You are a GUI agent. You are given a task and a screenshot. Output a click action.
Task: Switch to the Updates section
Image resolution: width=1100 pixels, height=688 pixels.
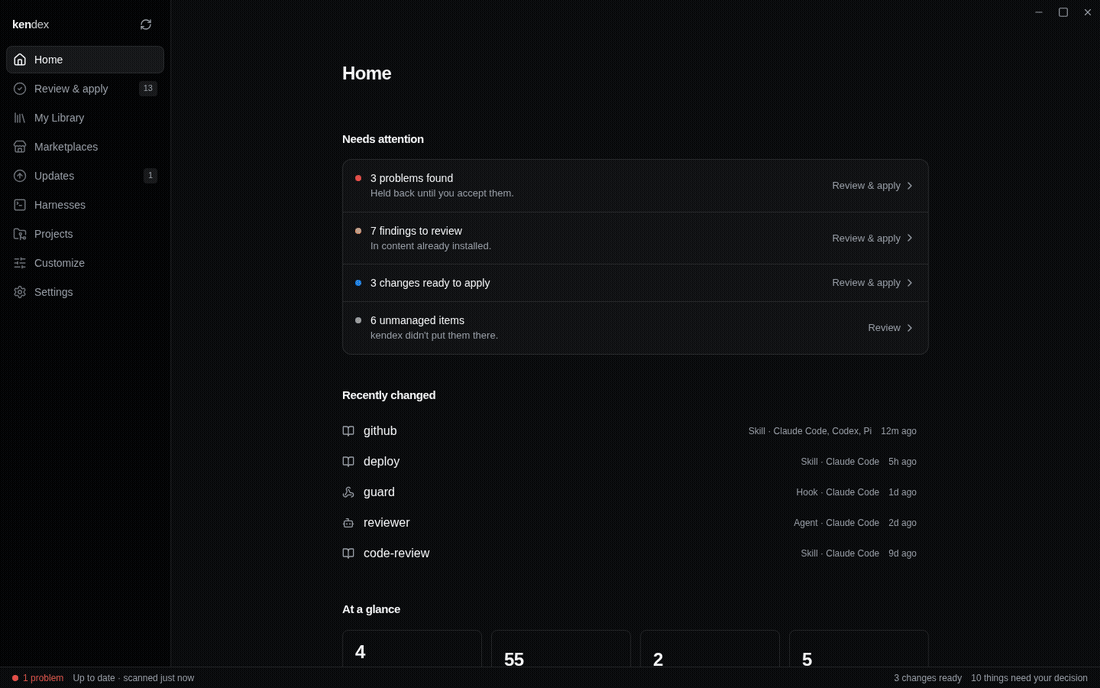click(85, 176)
